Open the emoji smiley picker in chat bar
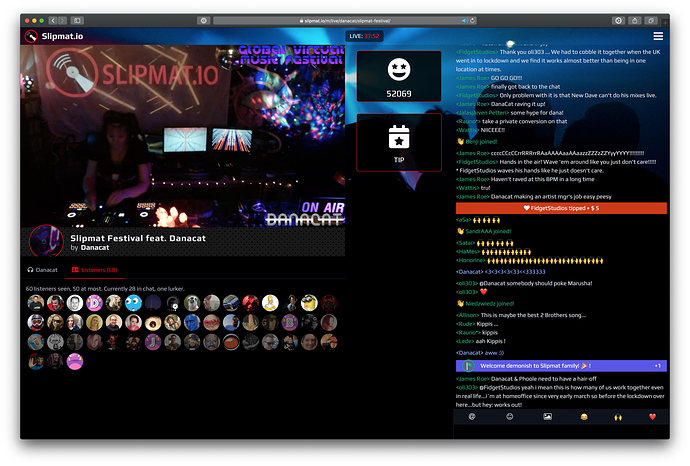This screenshot has width=690, height=466. pyautogui.click(x=510, y=416)
